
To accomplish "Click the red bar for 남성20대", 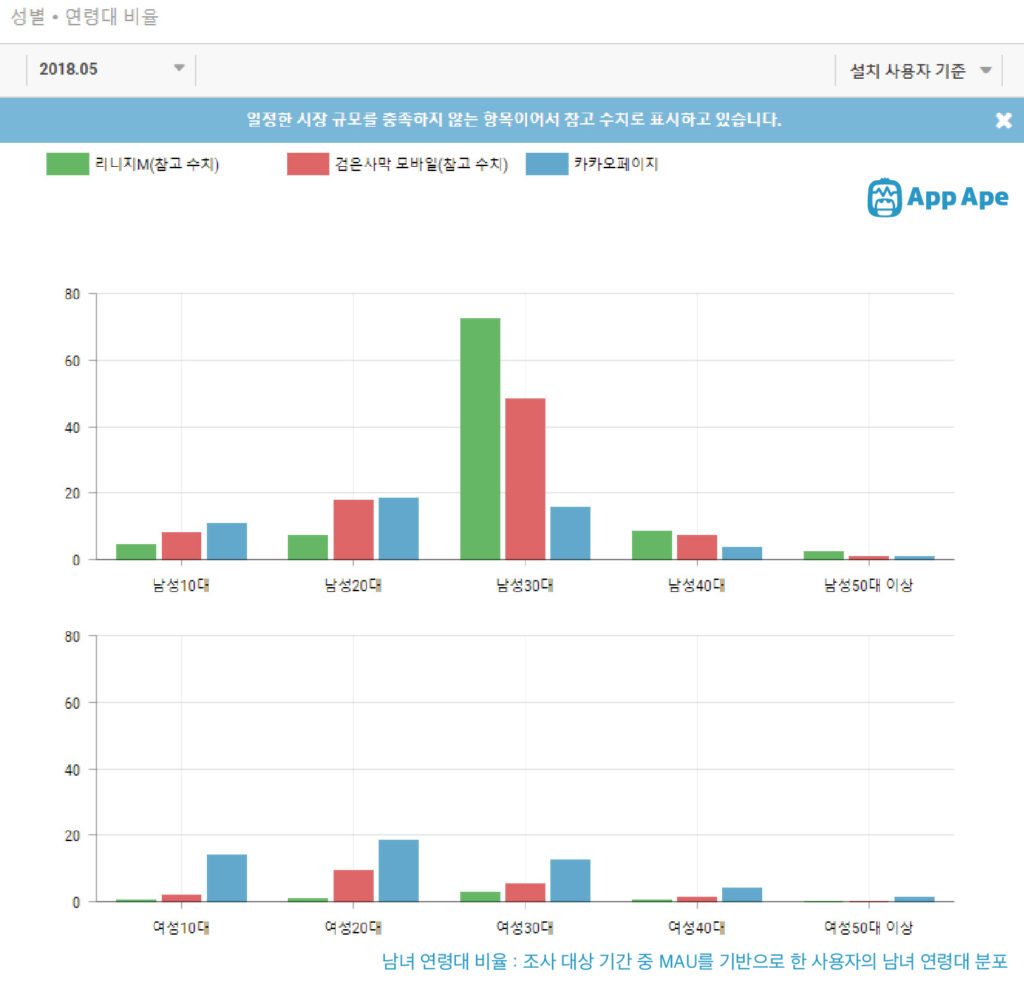I will (x=353, y=530).
